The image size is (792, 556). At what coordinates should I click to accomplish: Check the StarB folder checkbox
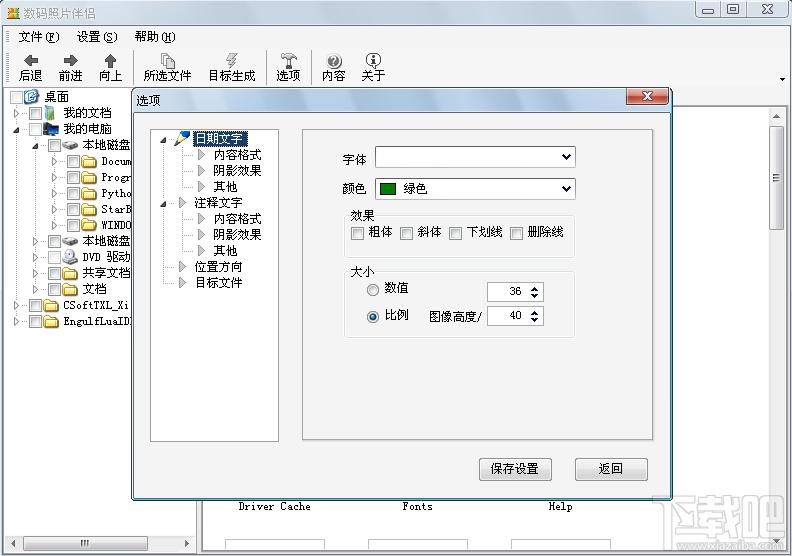pyautogui.click(x=73, y=210)
